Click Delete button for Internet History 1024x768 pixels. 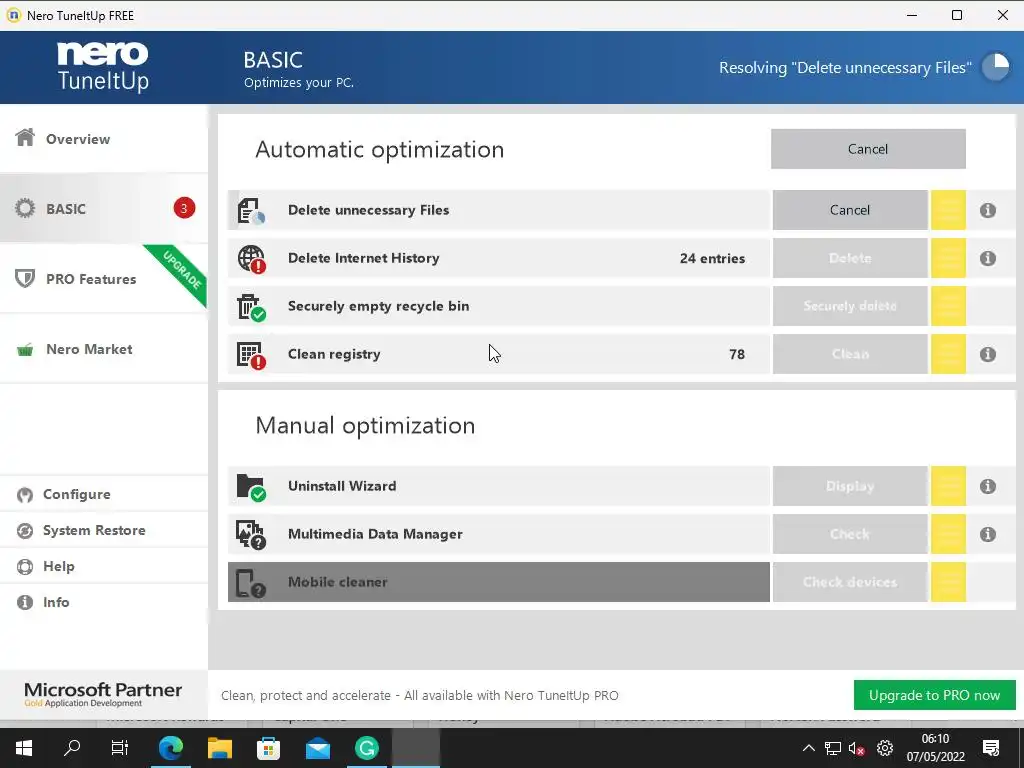pyautogui.click(x=850, y=259)
